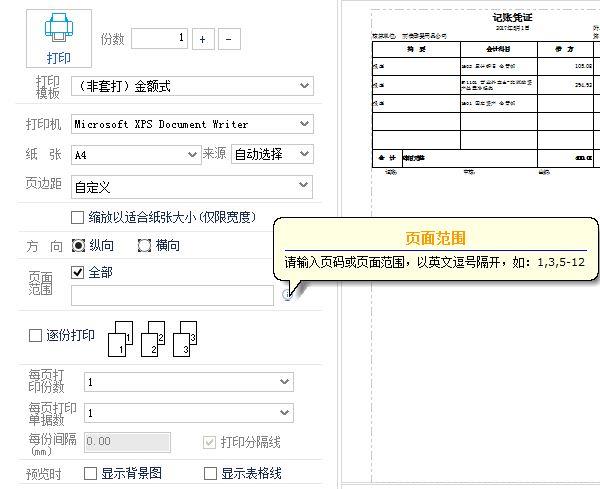
Task: Open the 每页打印份数 dropdown
Action: coord(189,382)
